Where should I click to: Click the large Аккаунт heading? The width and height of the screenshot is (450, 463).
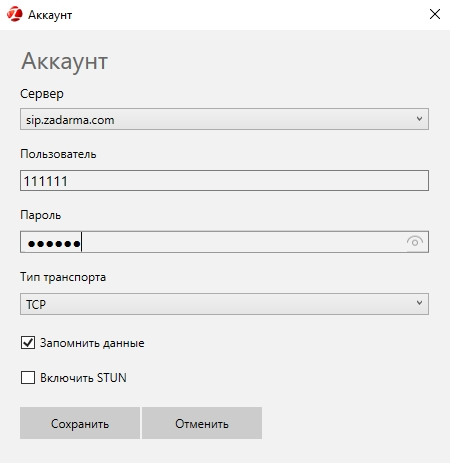[x=65, y=62]
